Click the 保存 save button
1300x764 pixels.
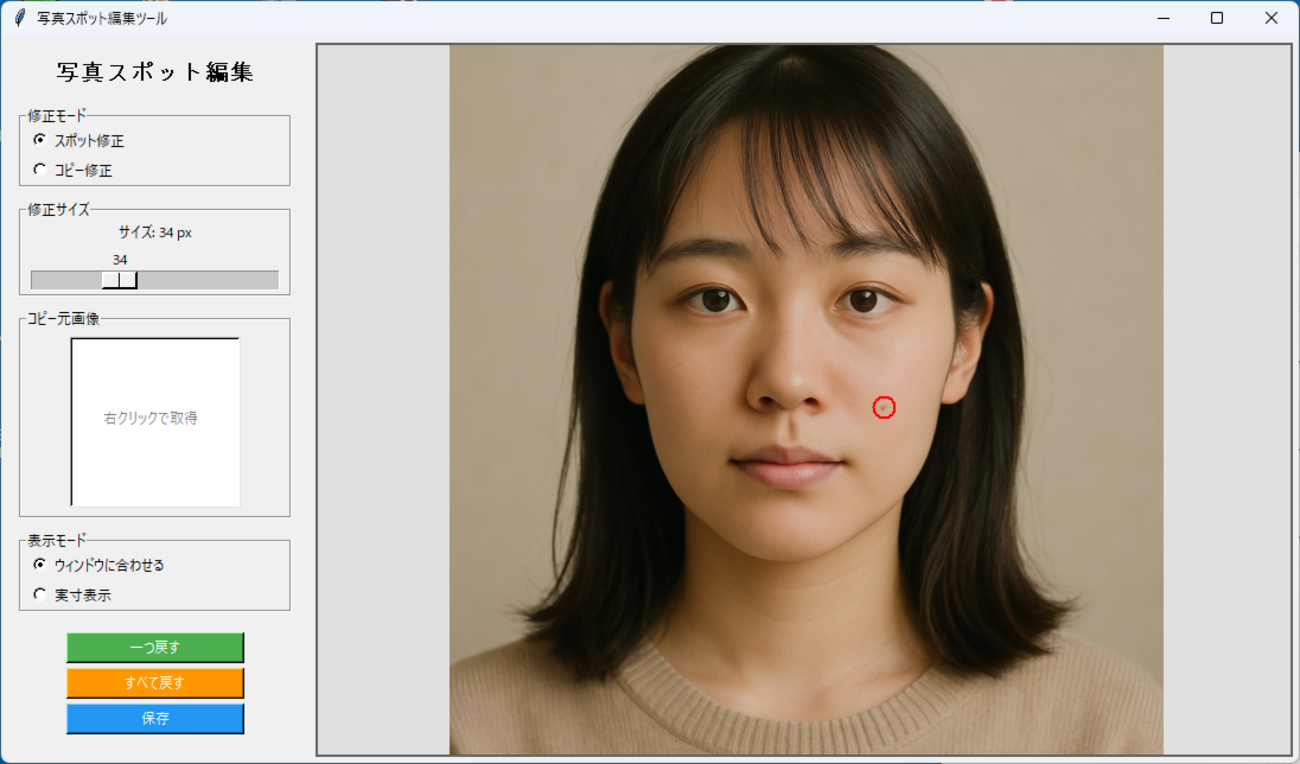click(x=155, y=719)
